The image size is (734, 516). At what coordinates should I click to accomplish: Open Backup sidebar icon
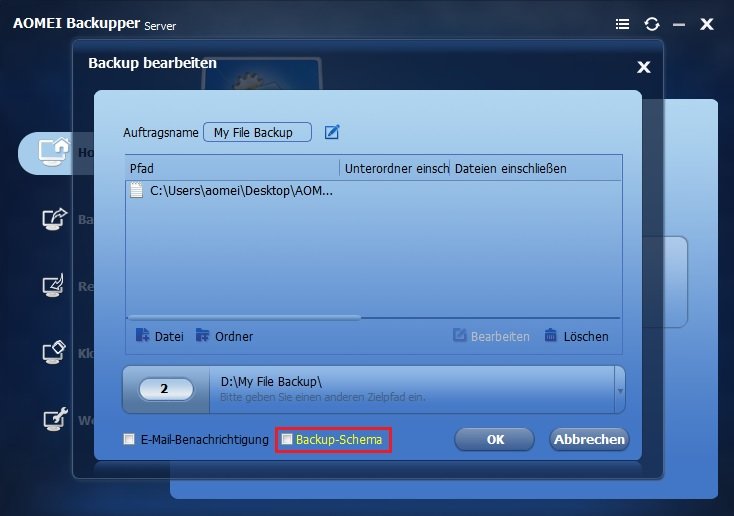pos(54,219)
